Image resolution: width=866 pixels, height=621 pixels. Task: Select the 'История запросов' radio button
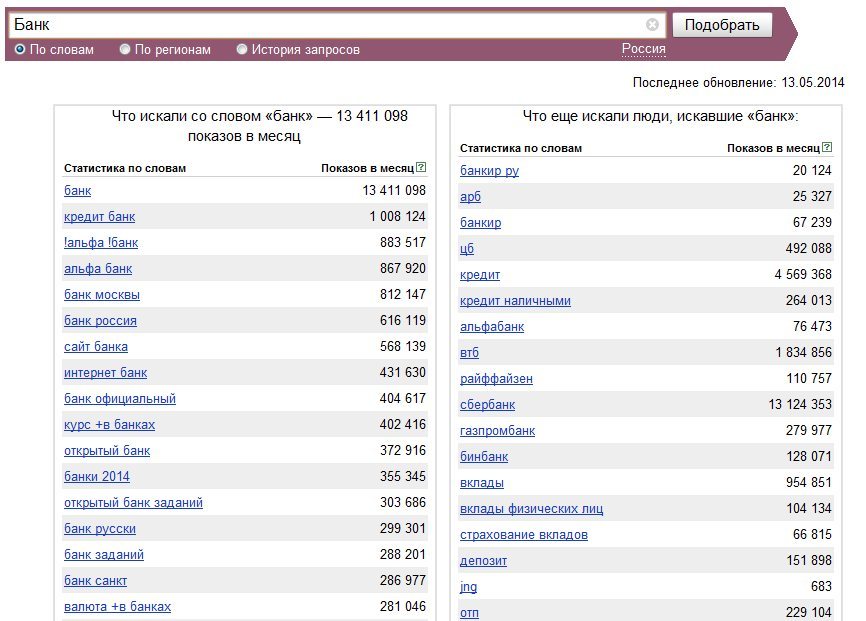tap(242, 49)
